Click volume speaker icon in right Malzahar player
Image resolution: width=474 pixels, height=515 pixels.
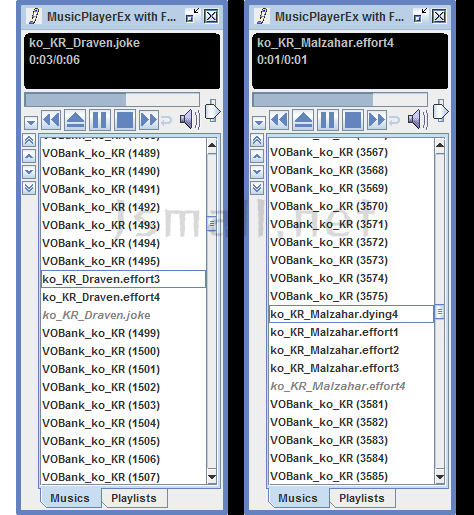coord(418,119)
